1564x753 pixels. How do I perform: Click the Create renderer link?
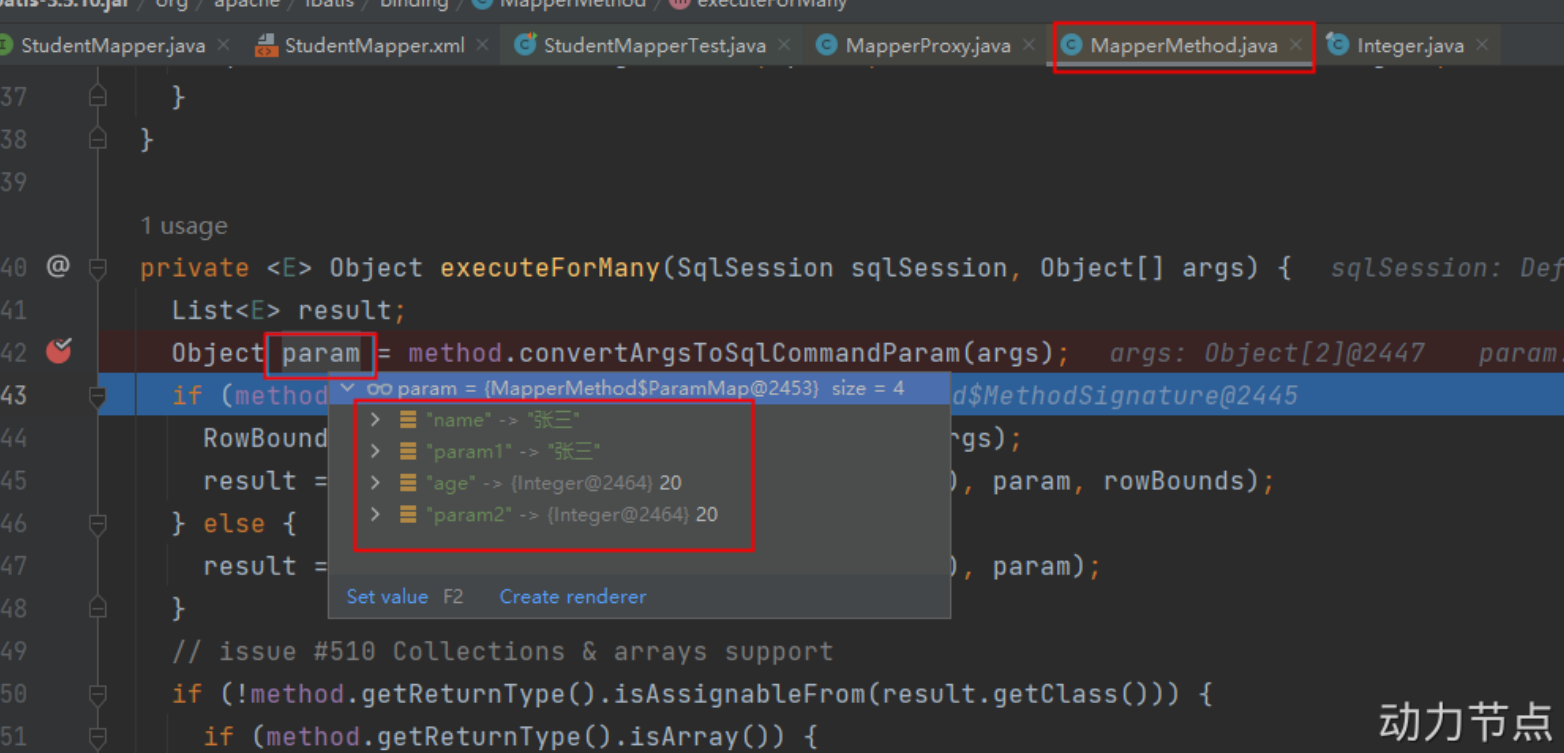(573, 597)
